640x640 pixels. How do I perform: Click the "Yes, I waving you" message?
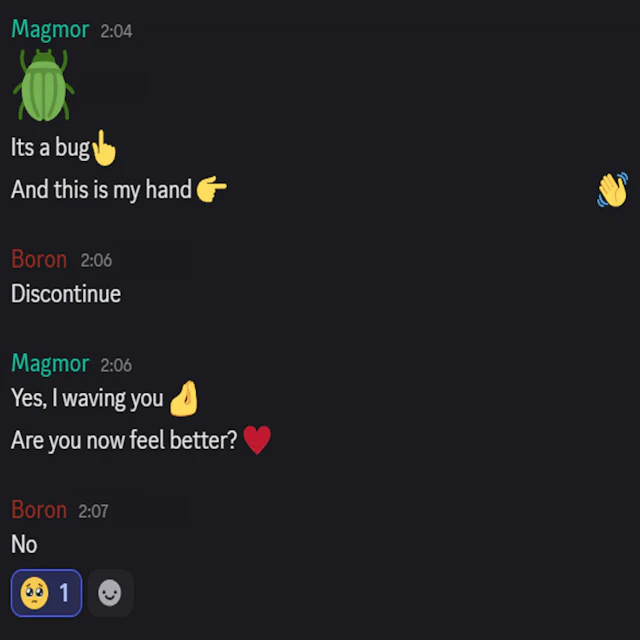tap(87, 398)
